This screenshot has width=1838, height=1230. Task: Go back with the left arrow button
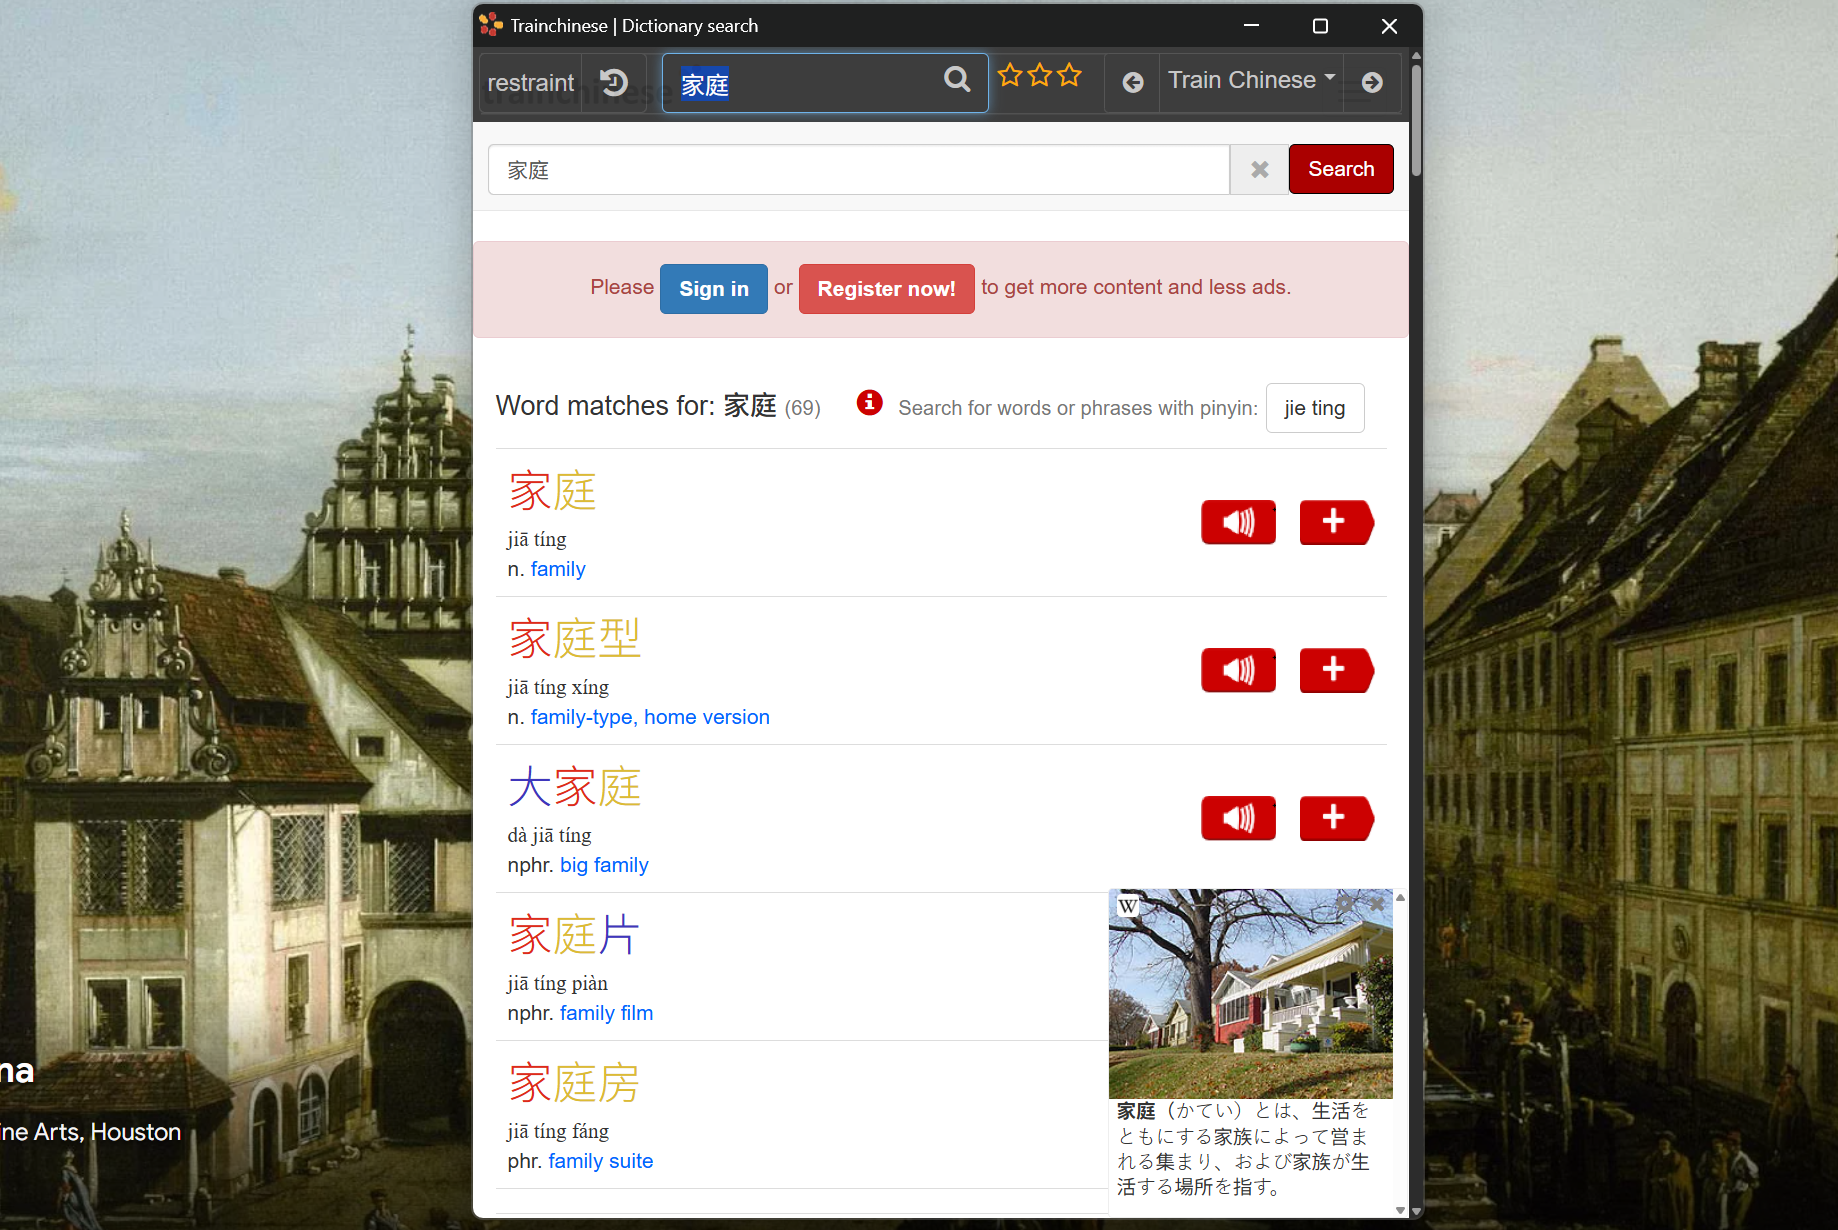pyautogui.click(x=1132, y=83)
